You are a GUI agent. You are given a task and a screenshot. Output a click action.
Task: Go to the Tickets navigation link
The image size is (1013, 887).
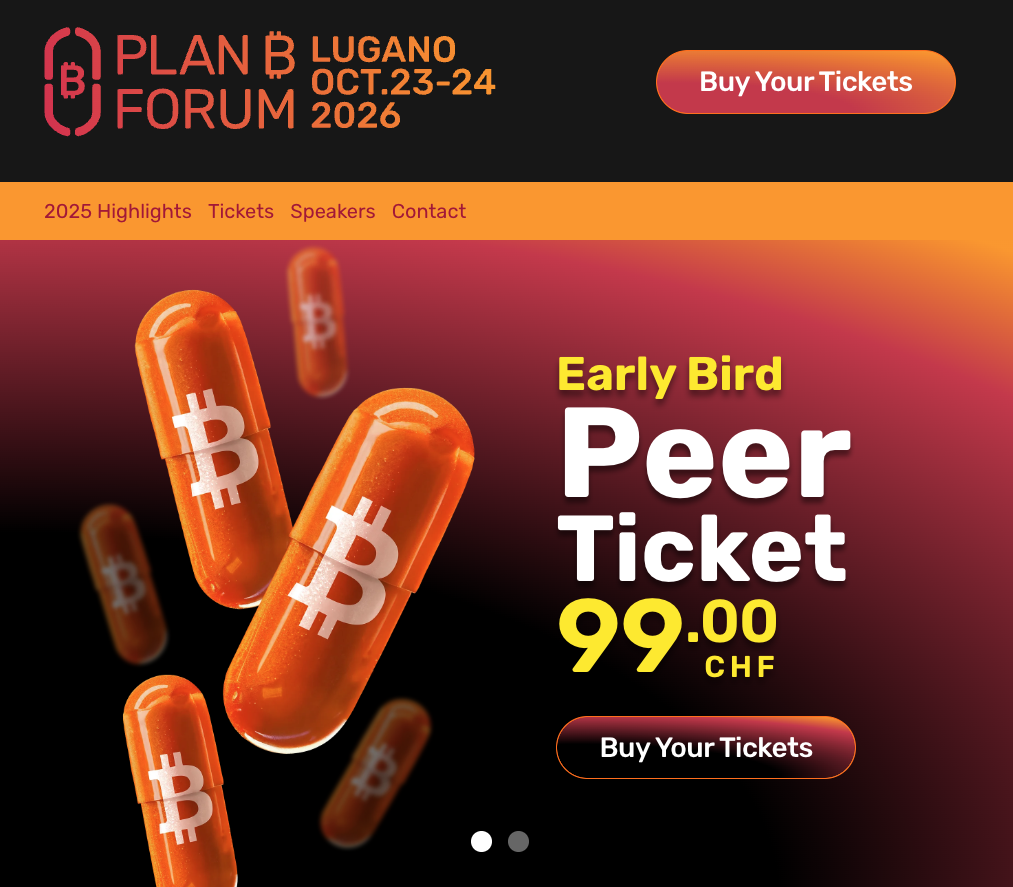coord(241,211)
